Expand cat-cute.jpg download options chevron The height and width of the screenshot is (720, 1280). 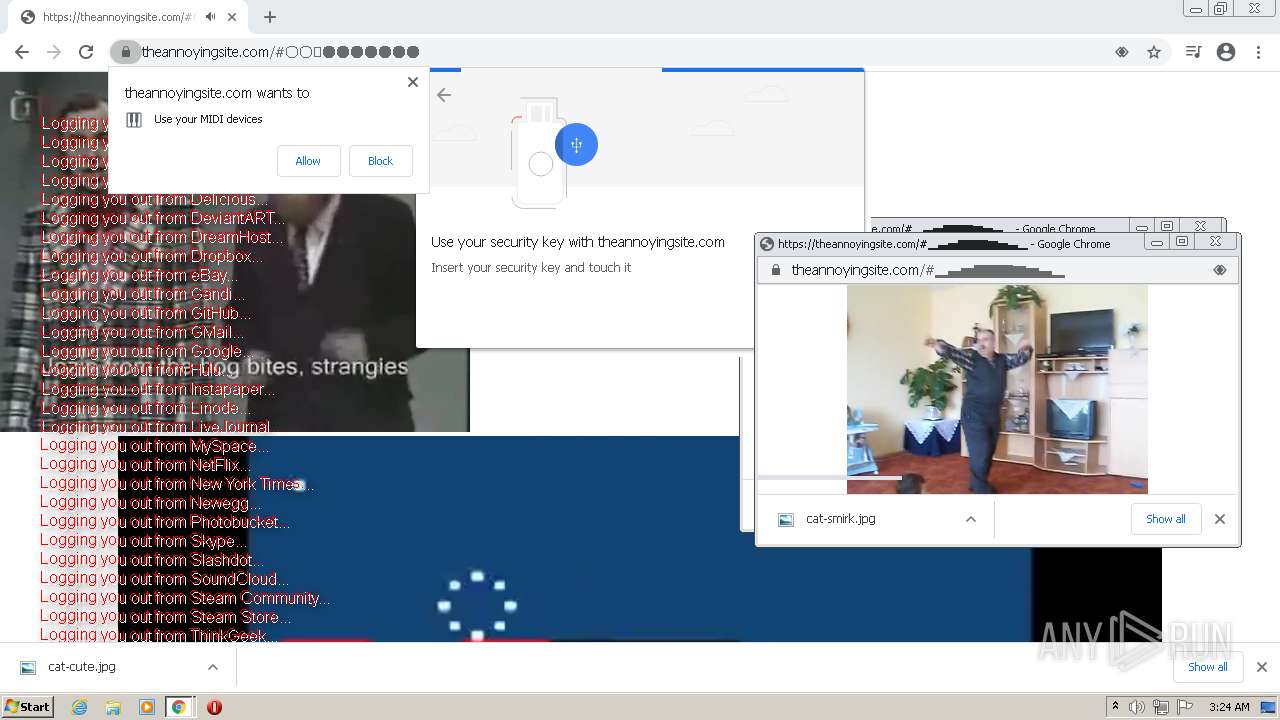[x=213, y=667]
